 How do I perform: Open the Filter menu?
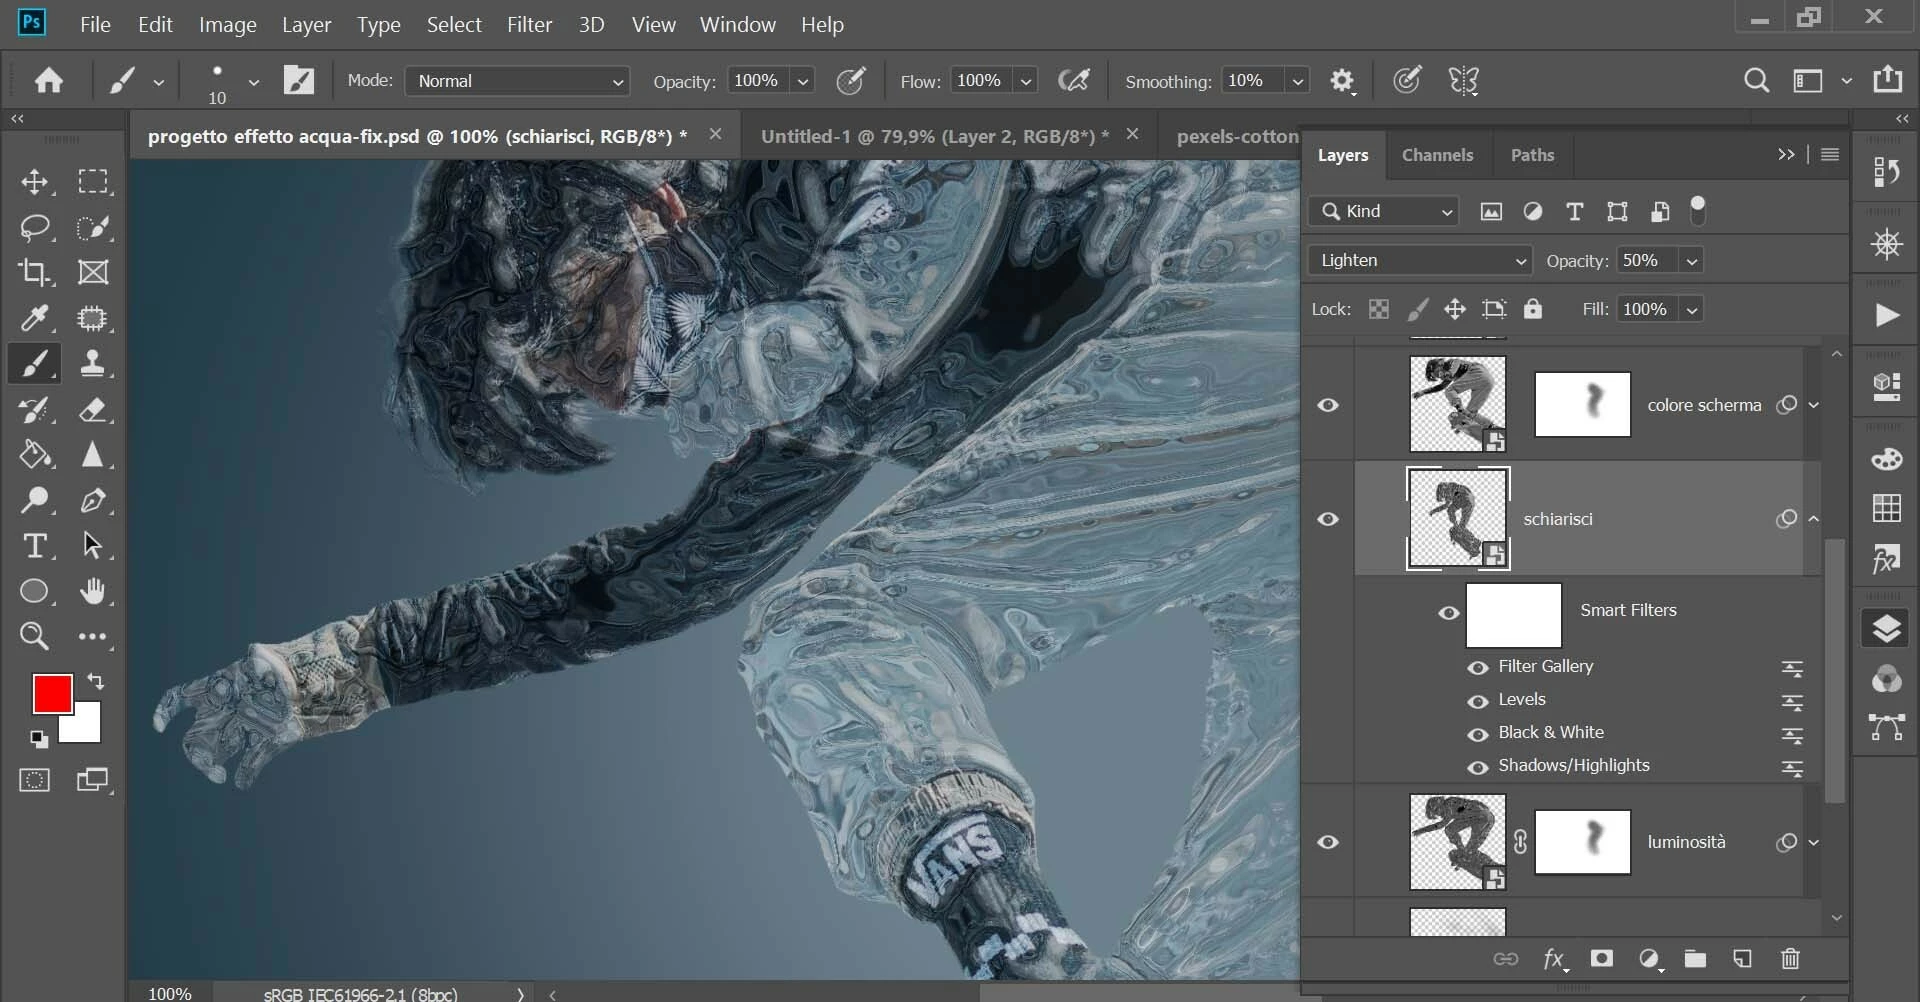tap(529, 25)
